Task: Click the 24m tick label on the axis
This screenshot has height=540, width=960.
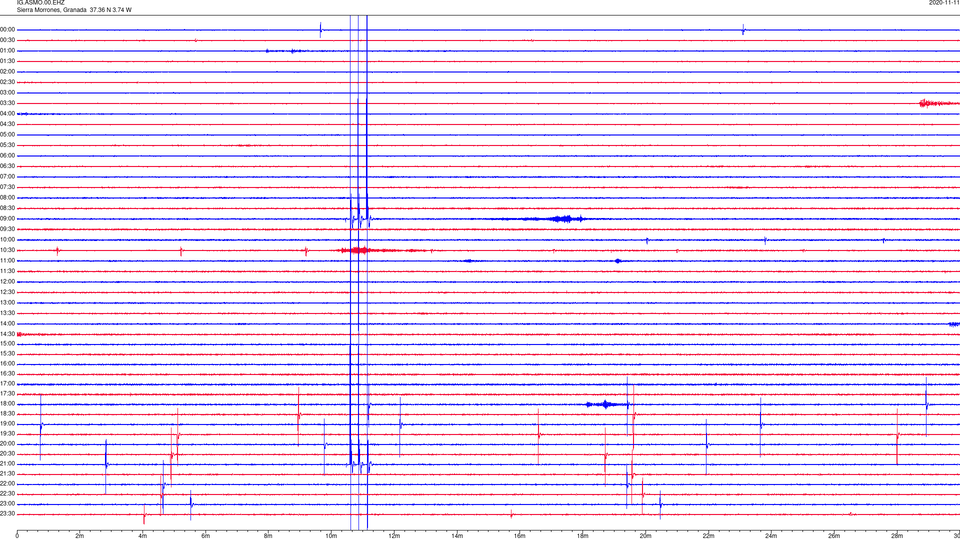Action: [x=771, y=536]
